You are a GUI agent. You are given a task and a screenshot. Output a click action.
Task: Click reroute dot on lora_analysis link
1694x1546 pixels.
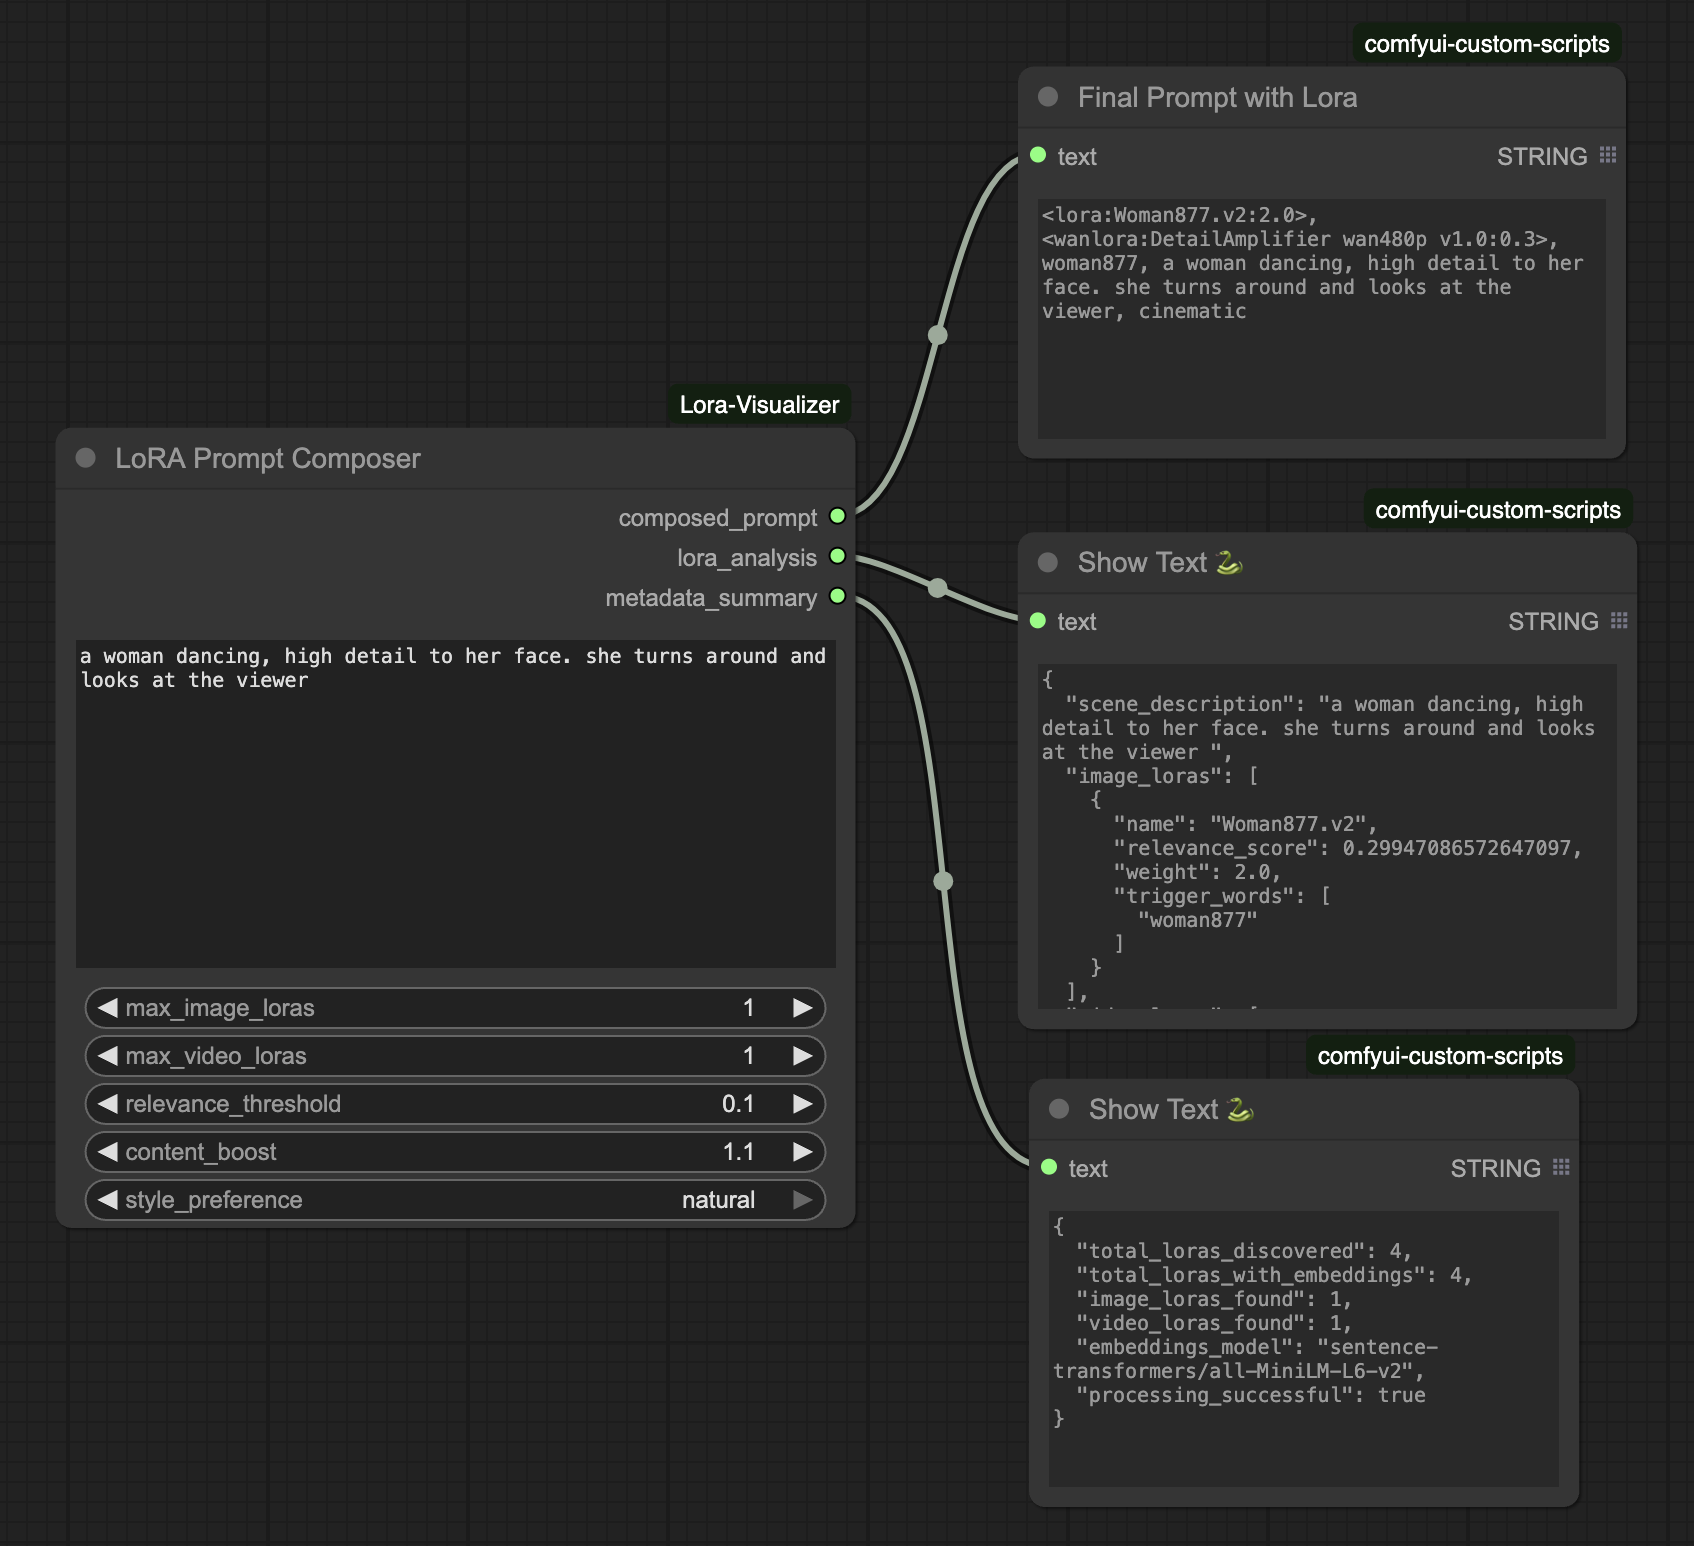(x=937, y=588)
